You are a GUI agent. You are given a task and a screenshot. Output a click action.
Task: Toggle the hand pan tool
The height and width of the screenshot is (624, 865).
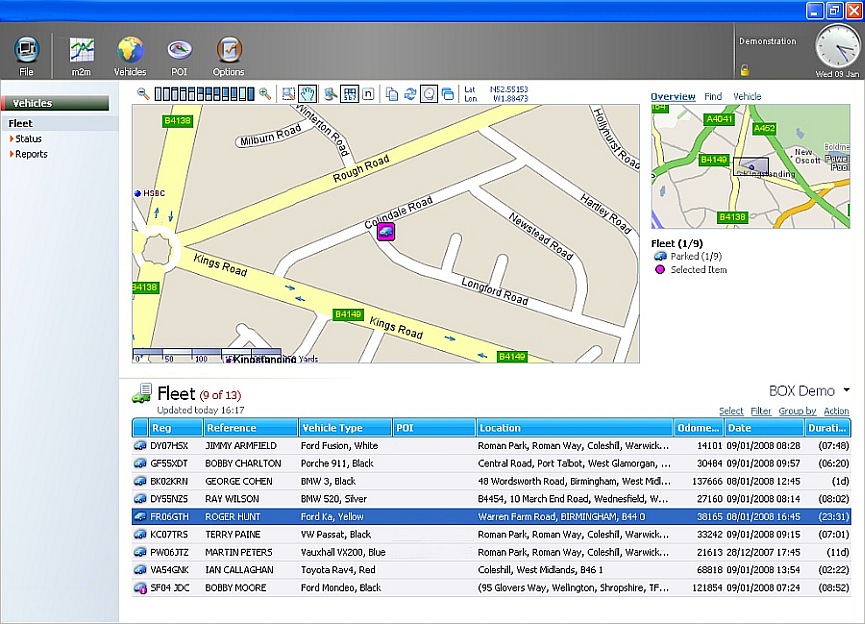coord(308,94)
